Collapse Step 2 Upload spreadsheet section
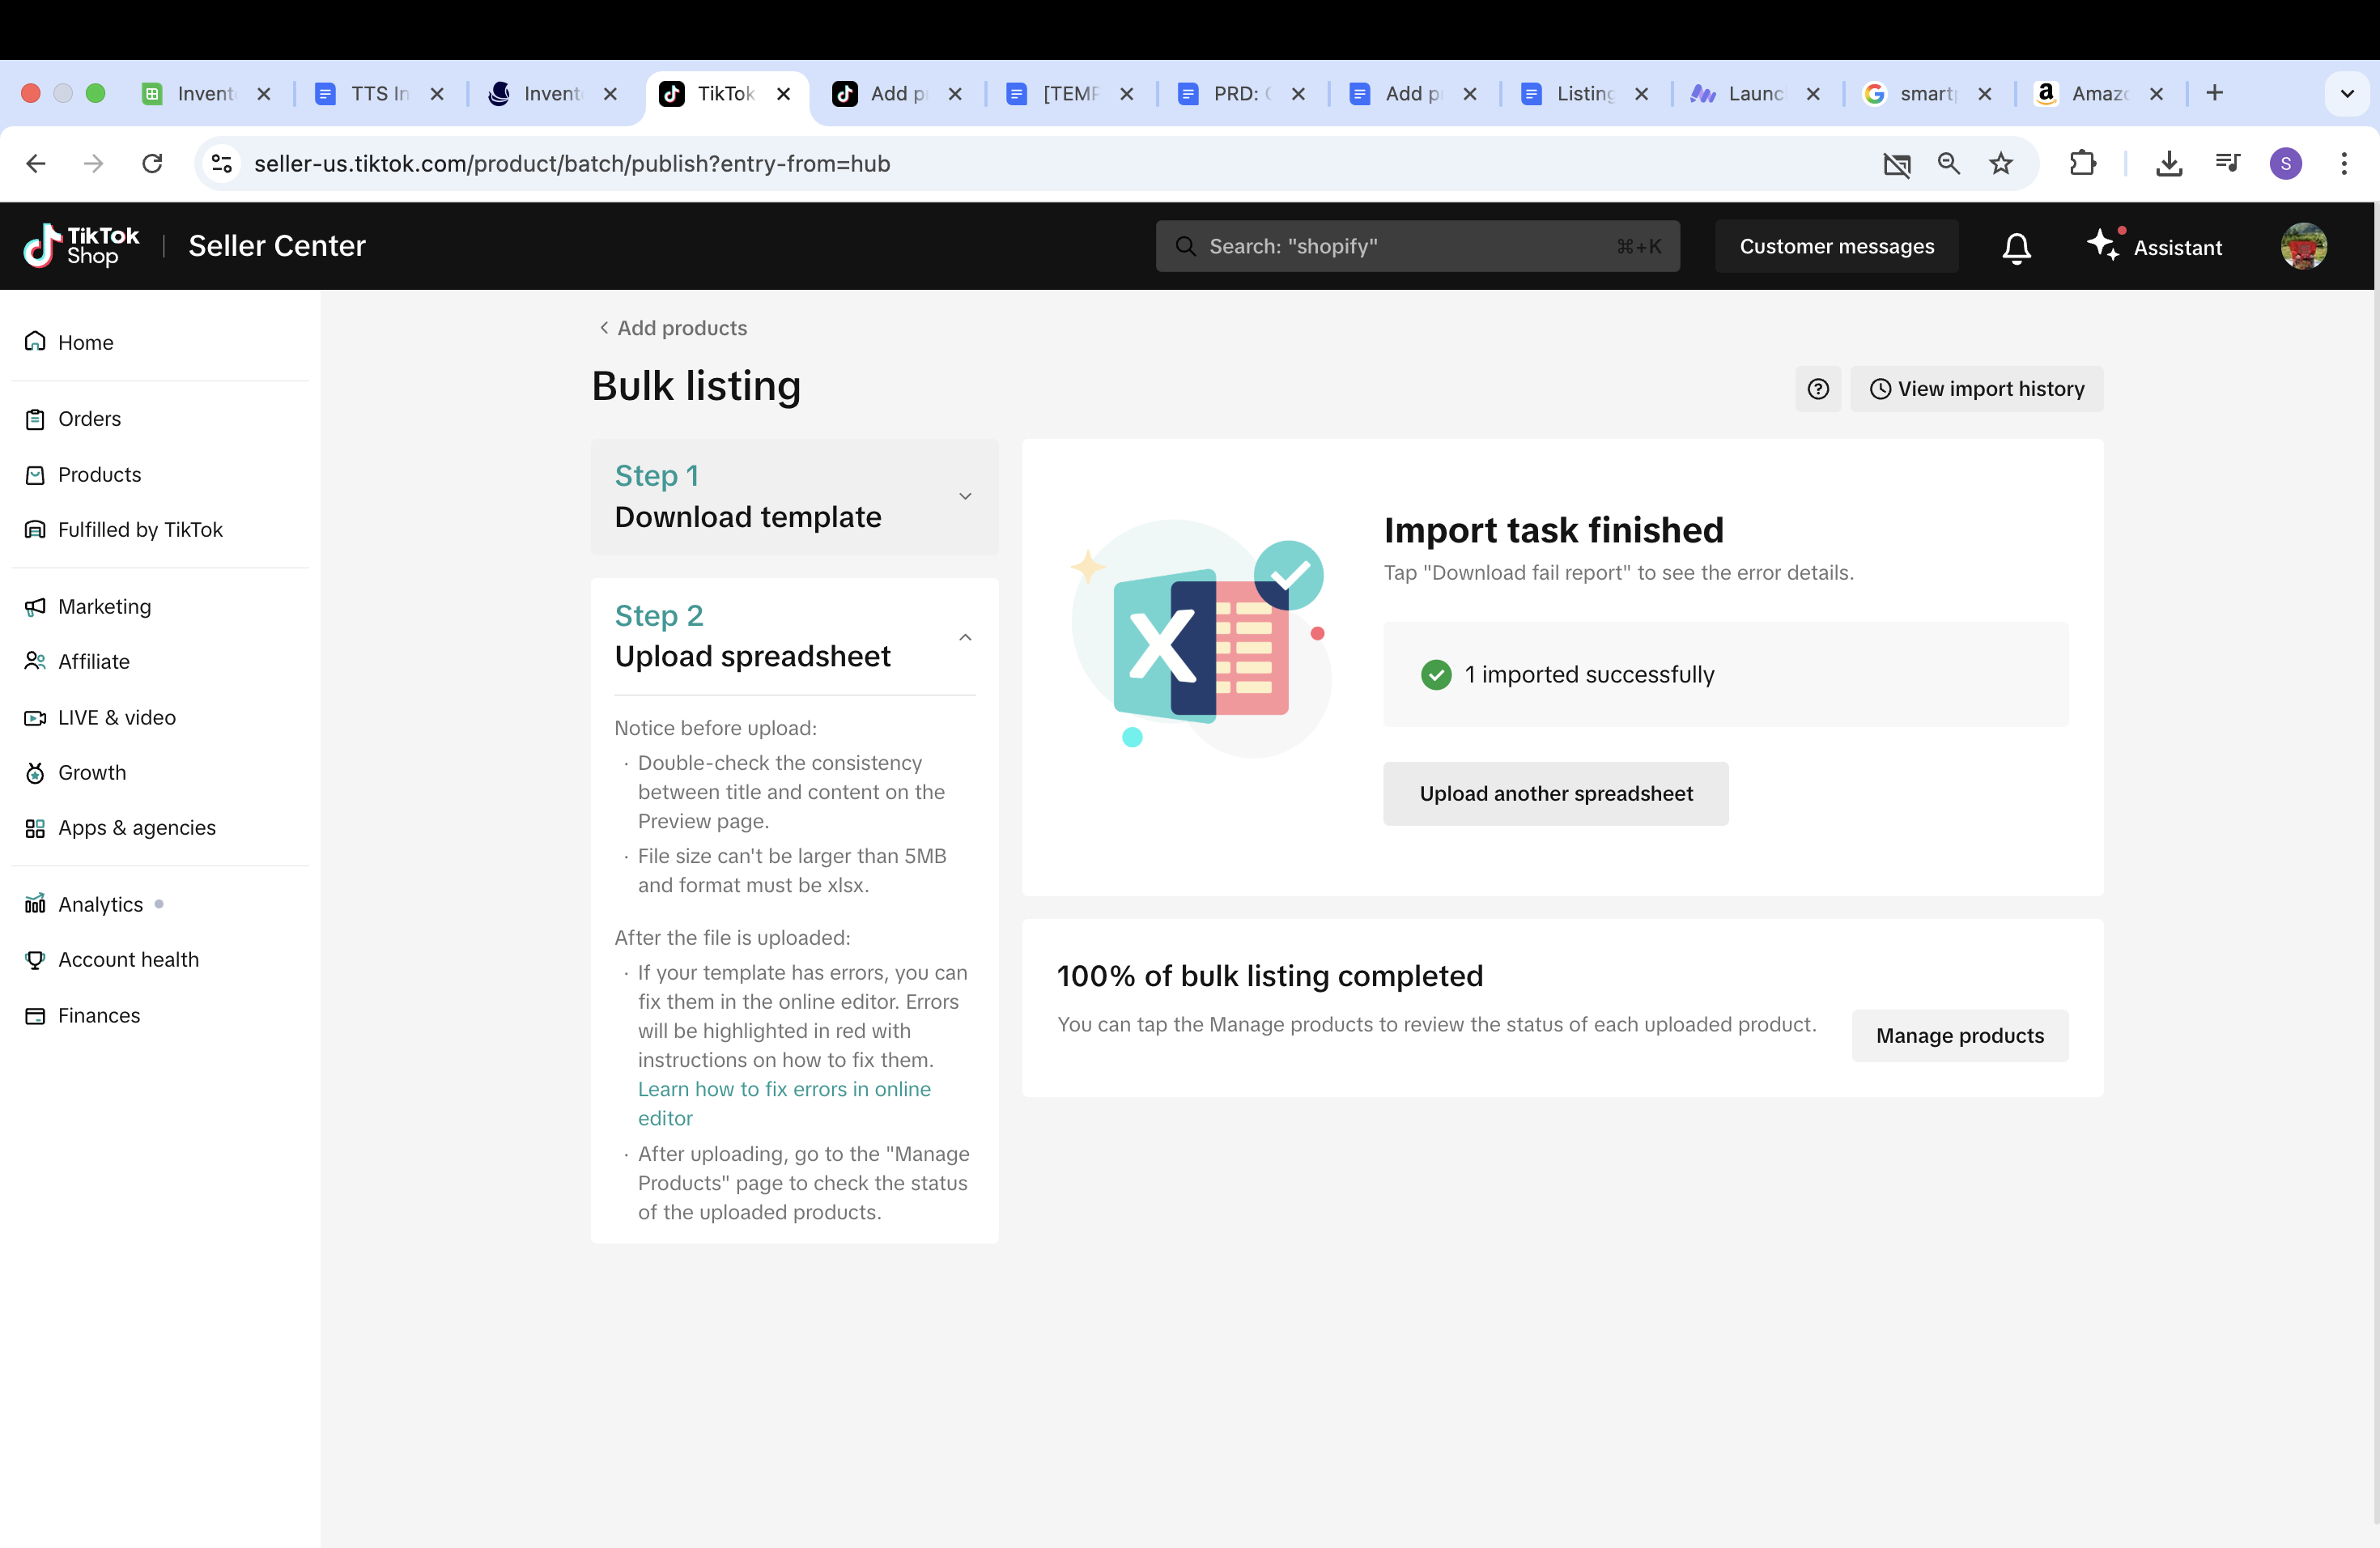Image resolution: width=2380 pixels, height=1548 pixels. 964,637
